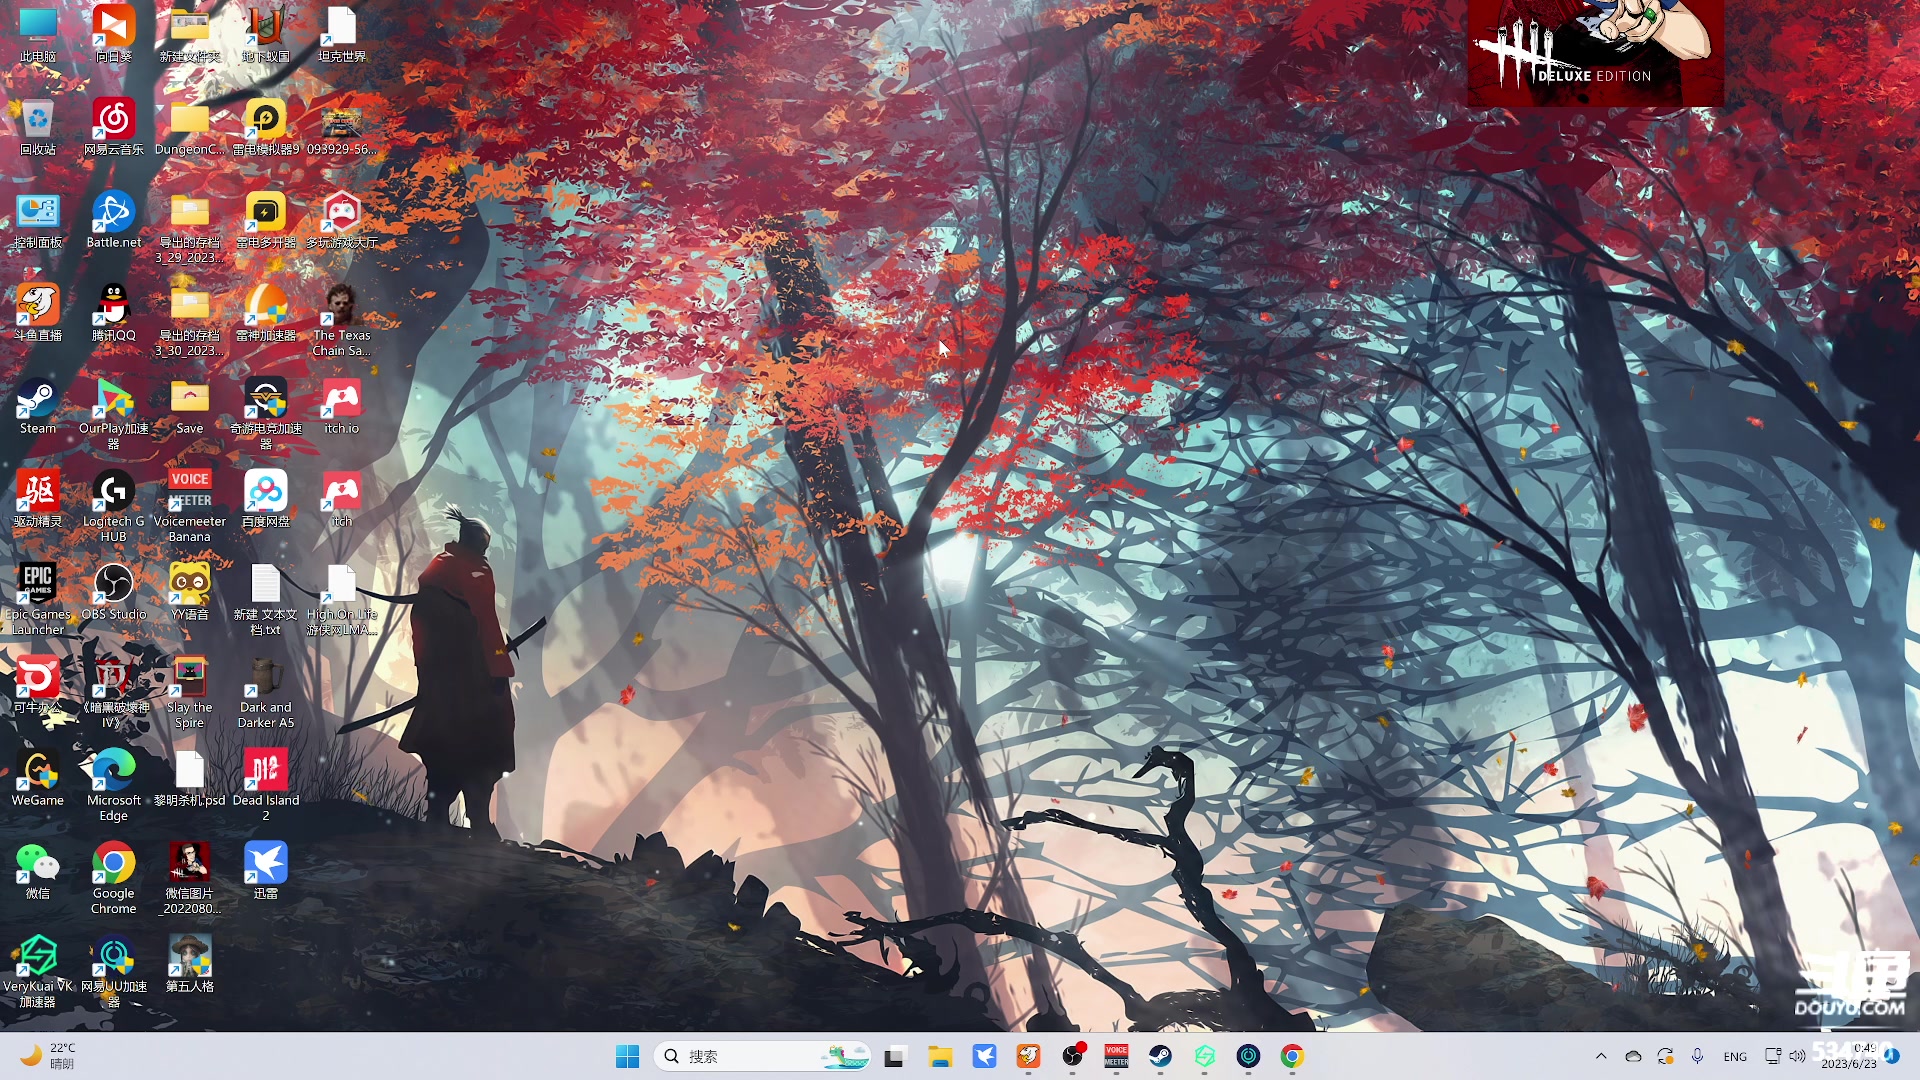Select the 坦克世界 desktop shortcut
This screenshot has height=1080, width=1920.
[x=342, y=35]
